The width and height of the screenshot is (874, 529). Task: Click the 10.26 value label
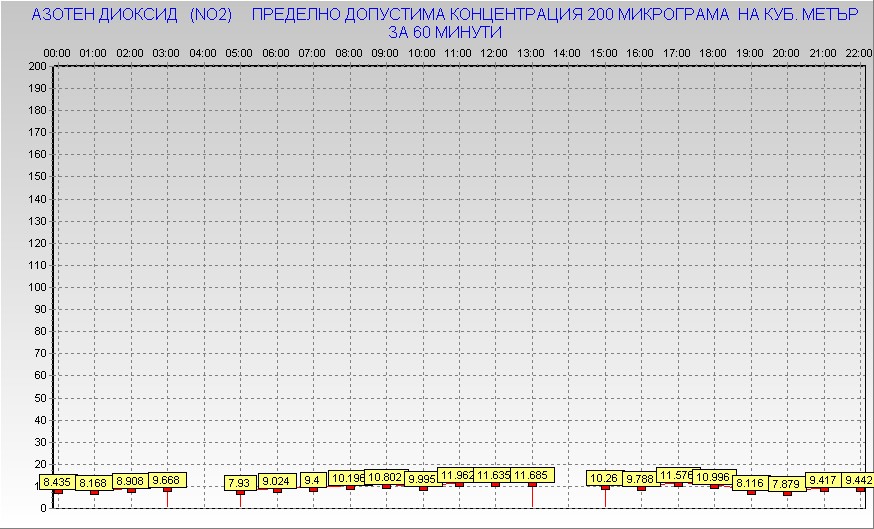point(604,478)
